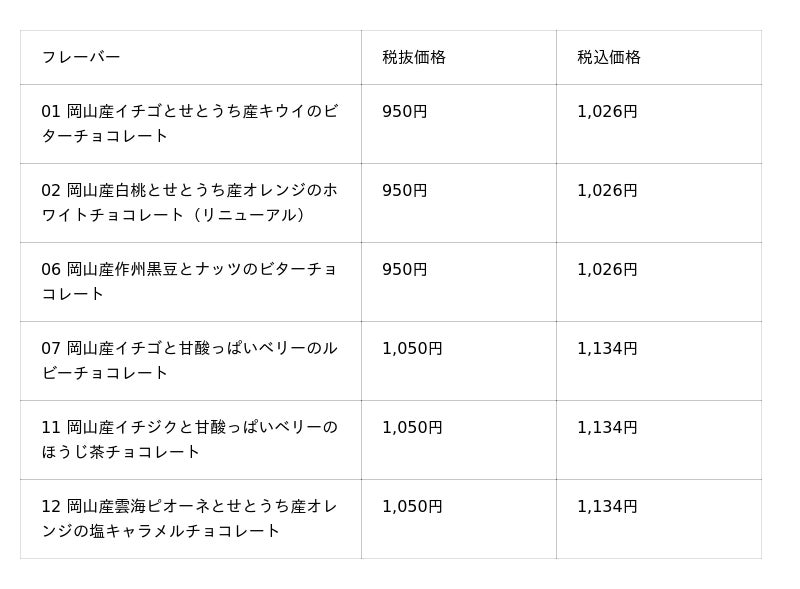
Task: Select the 1,050円 price for flavor 11
Action: point(412,428)
